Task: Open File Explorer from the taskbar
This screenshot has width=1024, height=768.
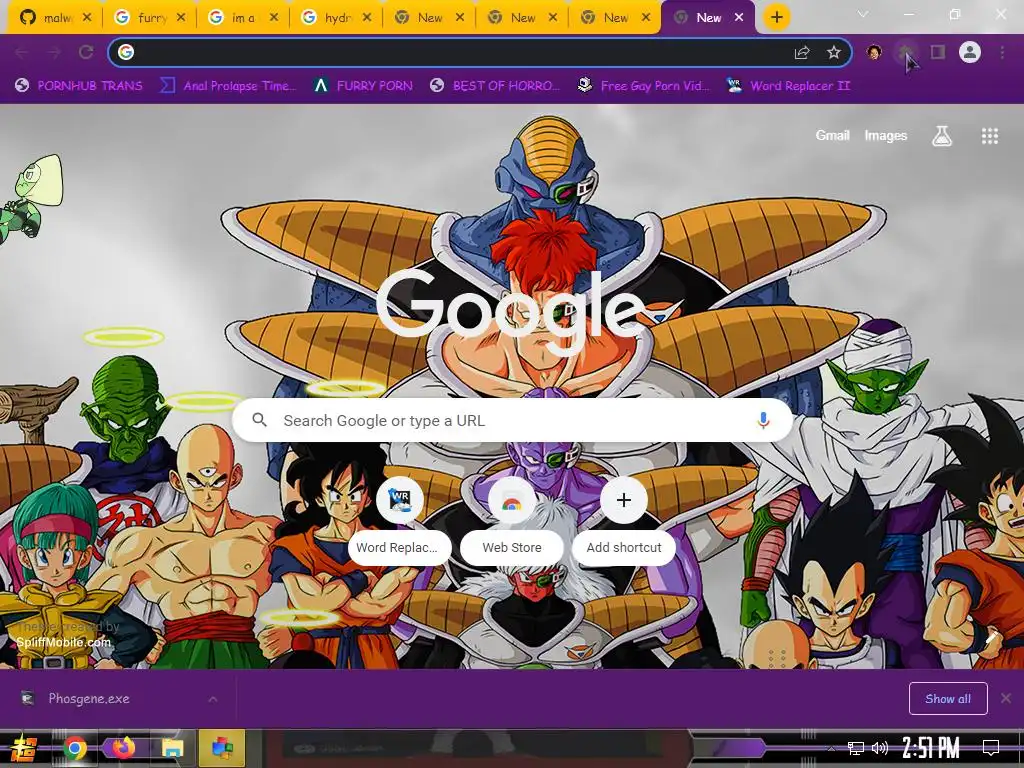Action: (x=172, y=748)
